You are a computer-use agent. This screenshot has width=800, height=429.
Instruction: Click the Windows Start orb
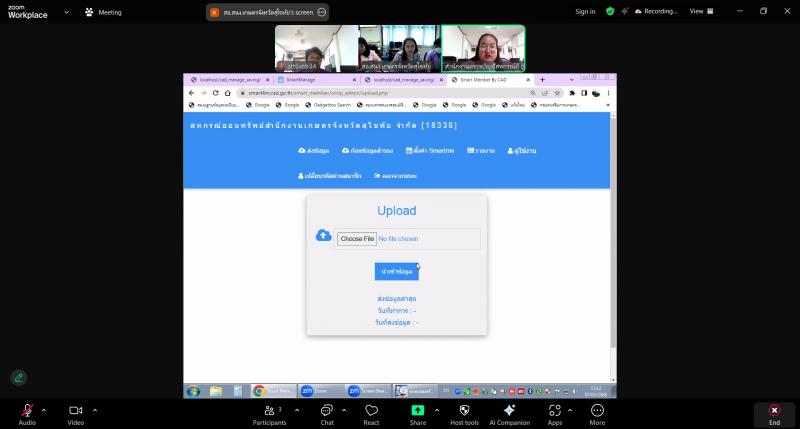pos(193,391)
